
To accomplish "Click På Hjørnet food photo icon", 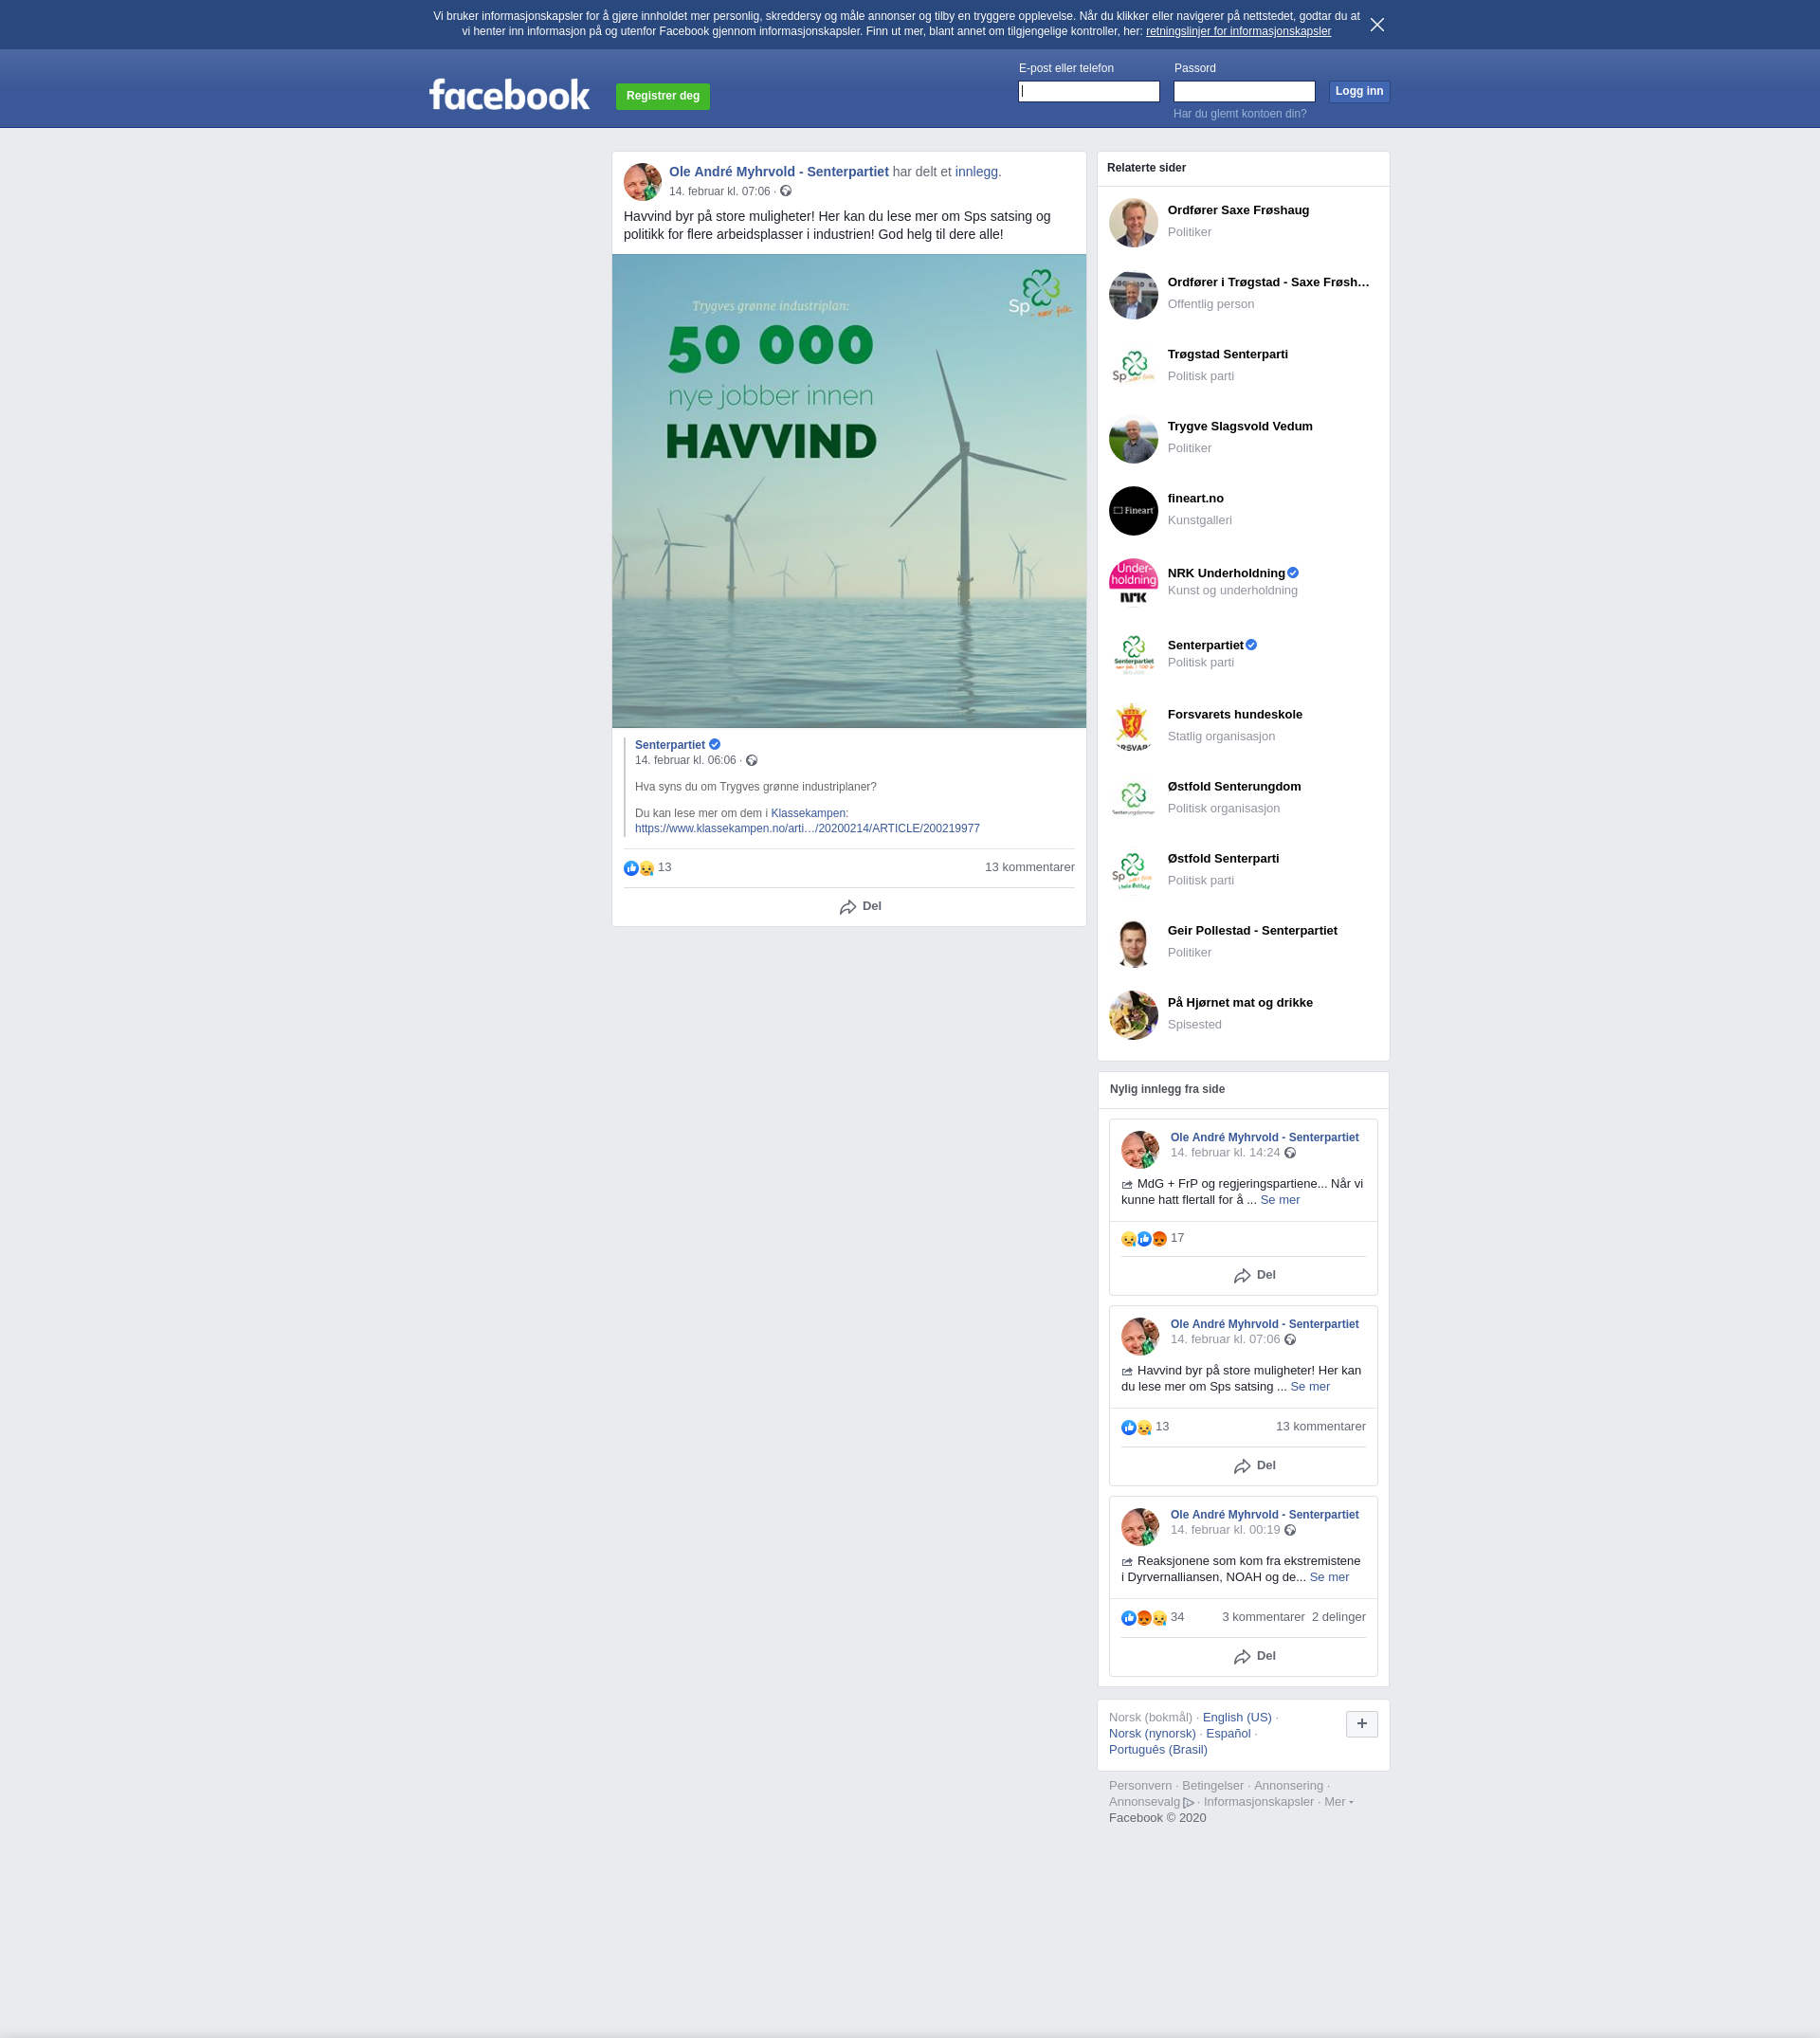I will coord(1132,1015).
